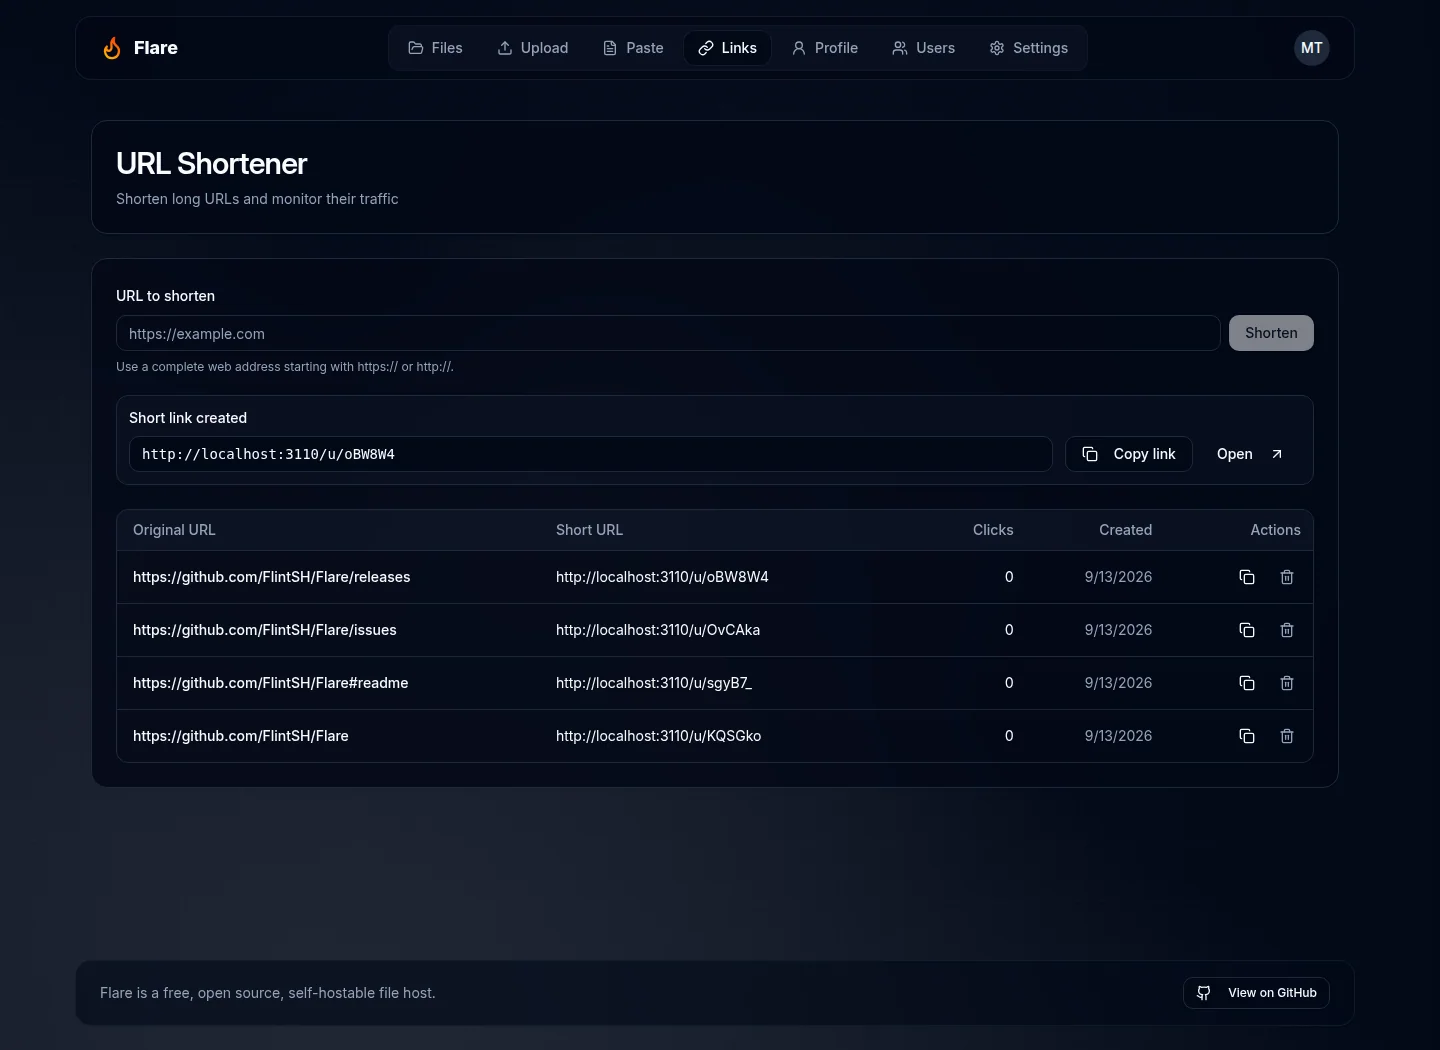Viewport: 1440px width, 1050px height.
Task: Open the created short link
Action: click(x=1250, y=454)
